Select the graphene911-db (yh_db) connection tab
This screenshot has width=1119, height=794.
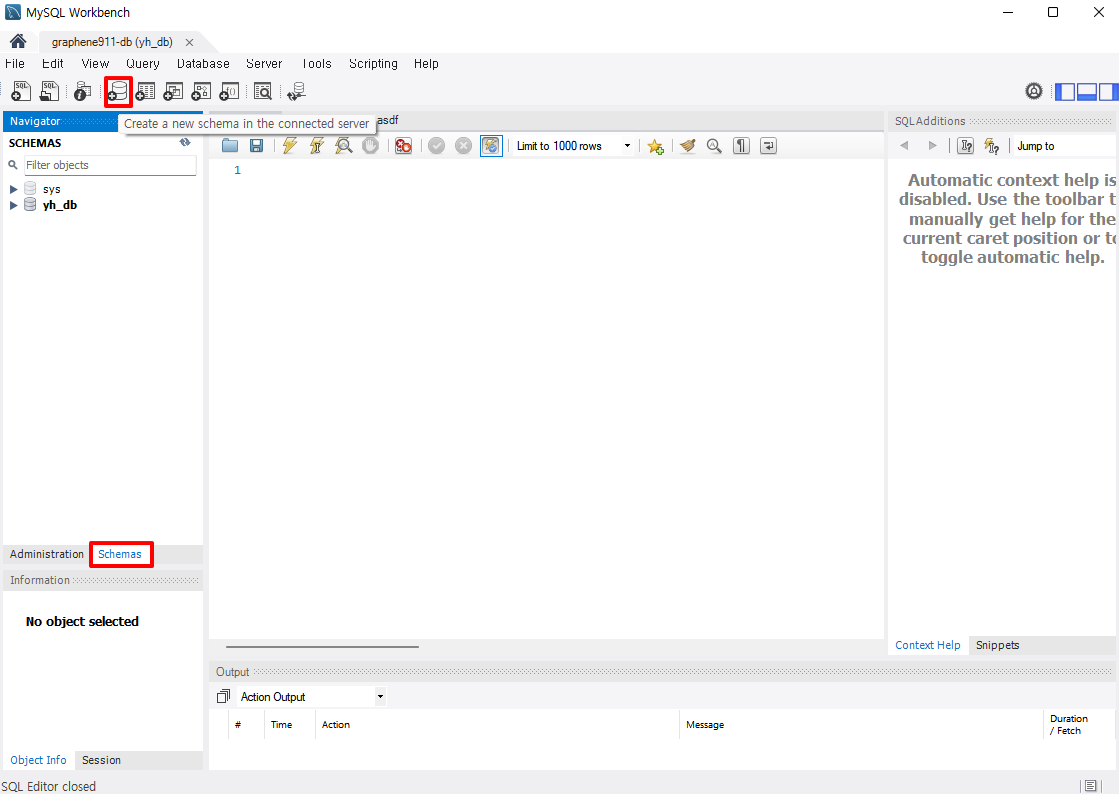pyautogui.click(x=112, y=42)
